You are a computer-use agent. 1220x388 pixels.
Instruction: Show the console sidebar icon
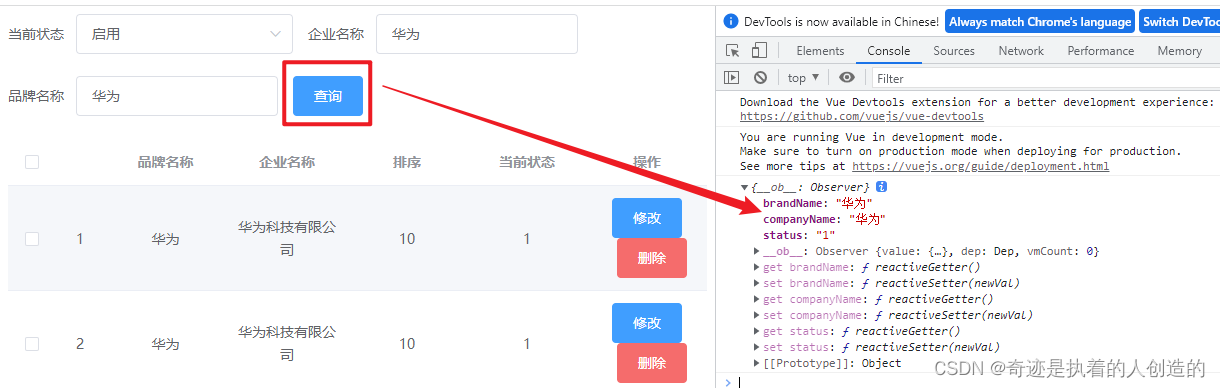(x=732, y=77)
